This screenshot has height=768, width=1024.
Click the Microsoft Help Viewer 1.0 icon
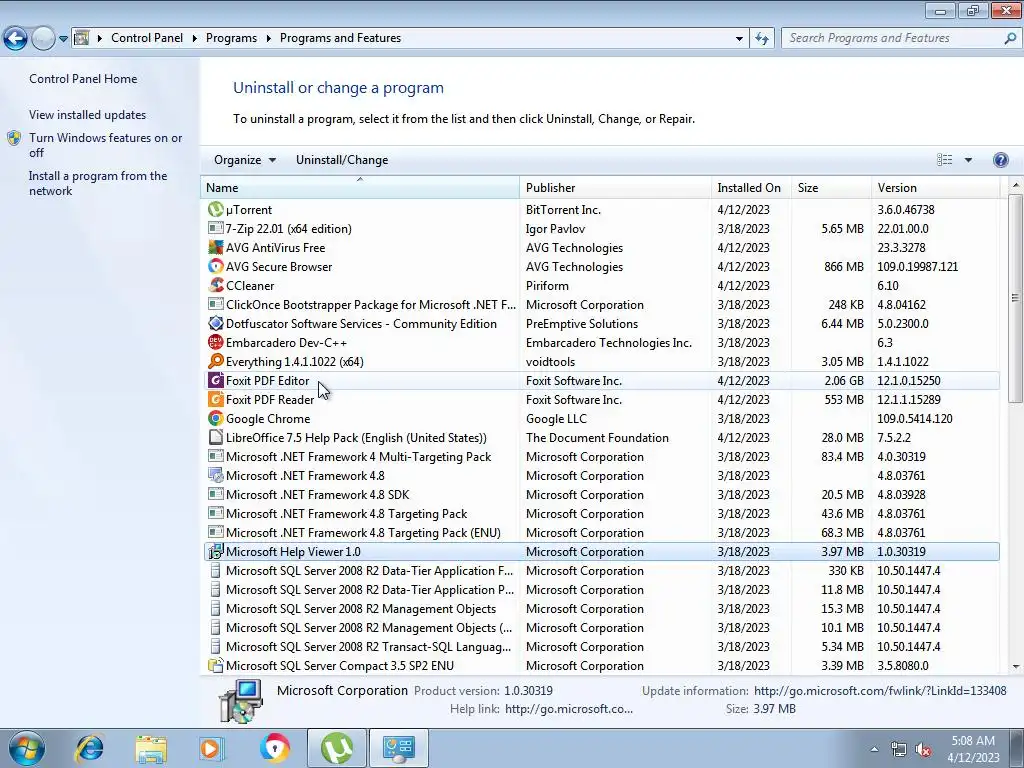click(x=216, y=552)
